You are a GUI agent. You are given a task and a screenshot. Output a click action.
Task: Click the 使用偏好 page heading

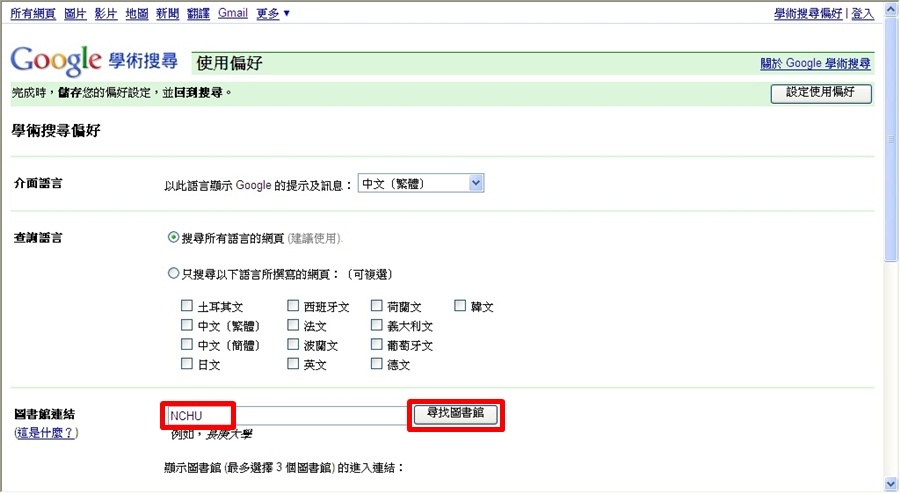click(229, 63)
